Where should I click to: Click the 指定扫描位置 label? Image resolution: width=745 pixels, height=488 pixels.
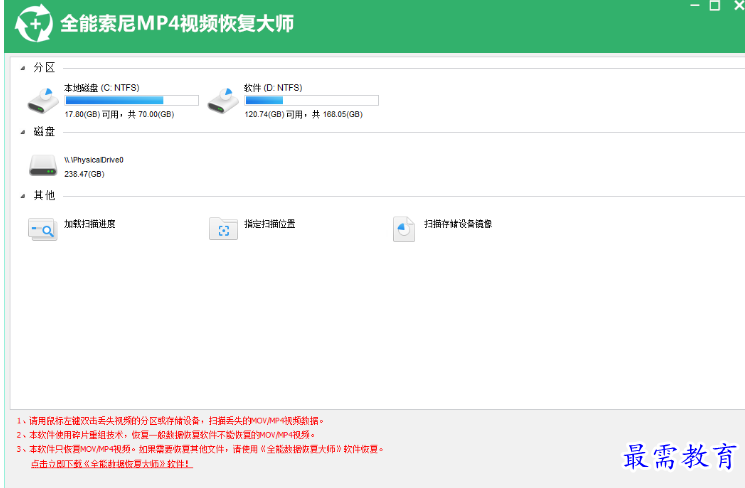click(x=270, y=224)
